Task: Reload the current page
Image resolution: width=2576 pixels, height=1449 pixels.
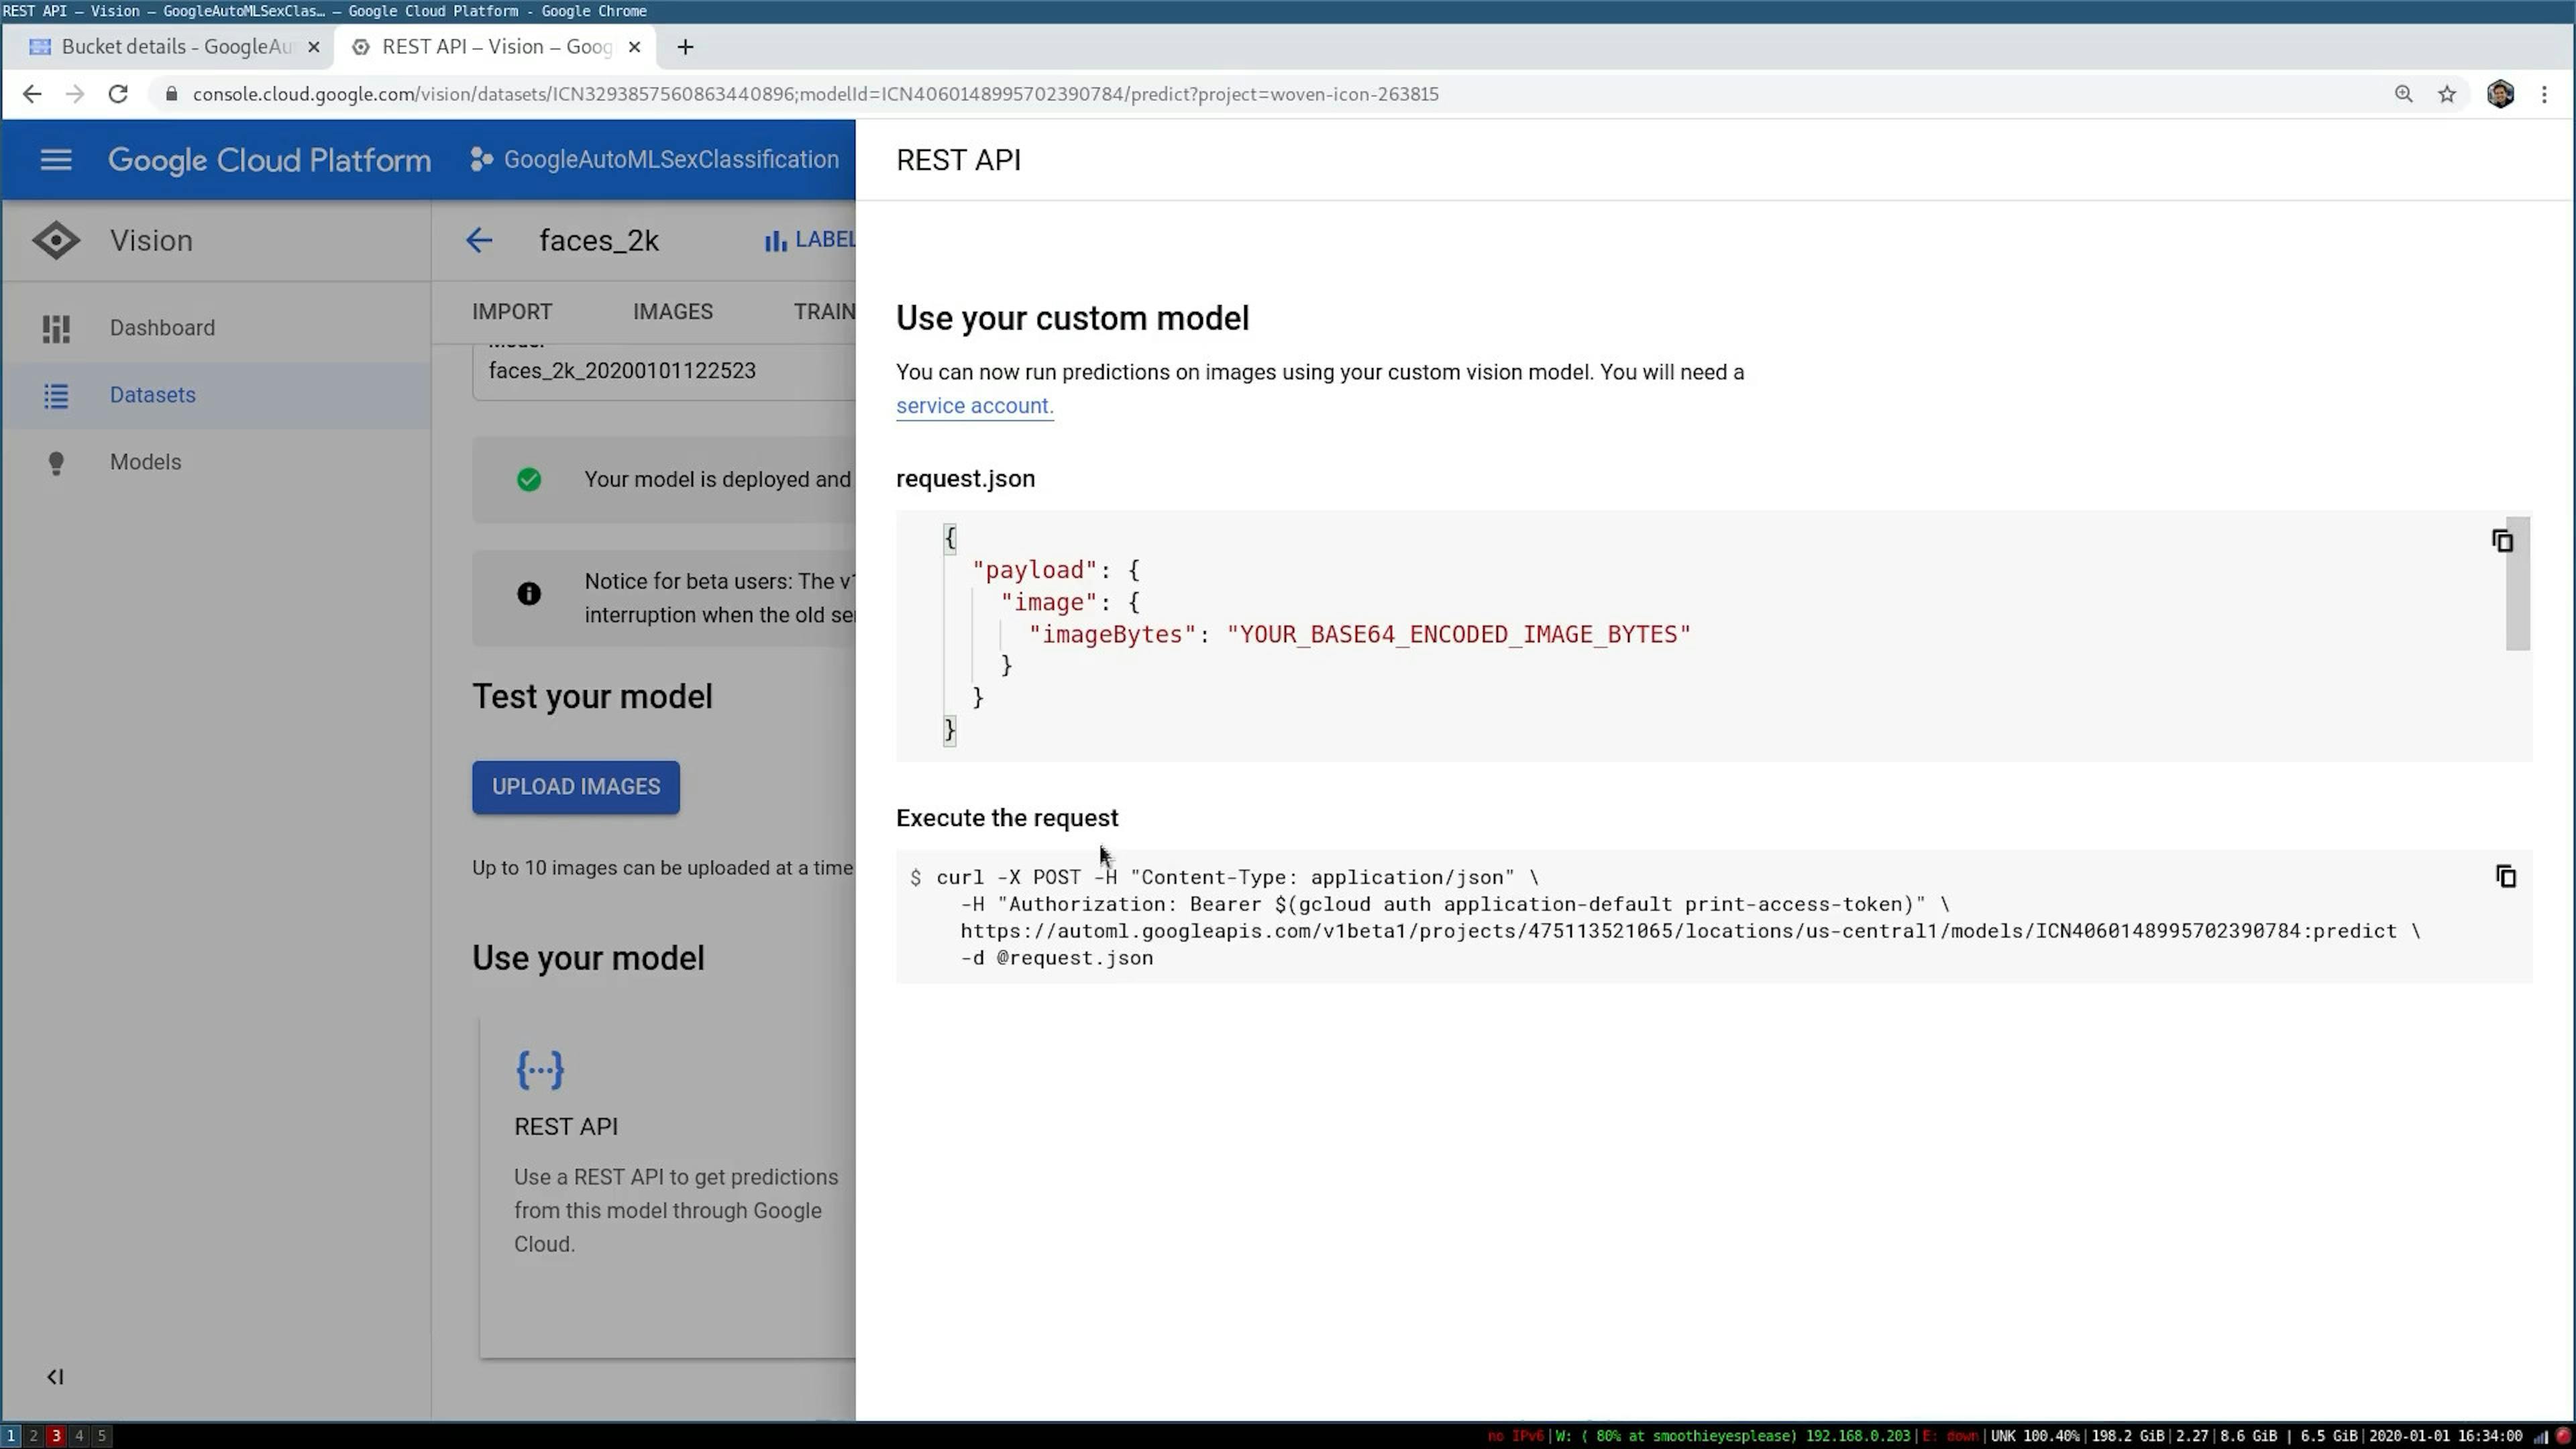Action: (x=118, y=94)
